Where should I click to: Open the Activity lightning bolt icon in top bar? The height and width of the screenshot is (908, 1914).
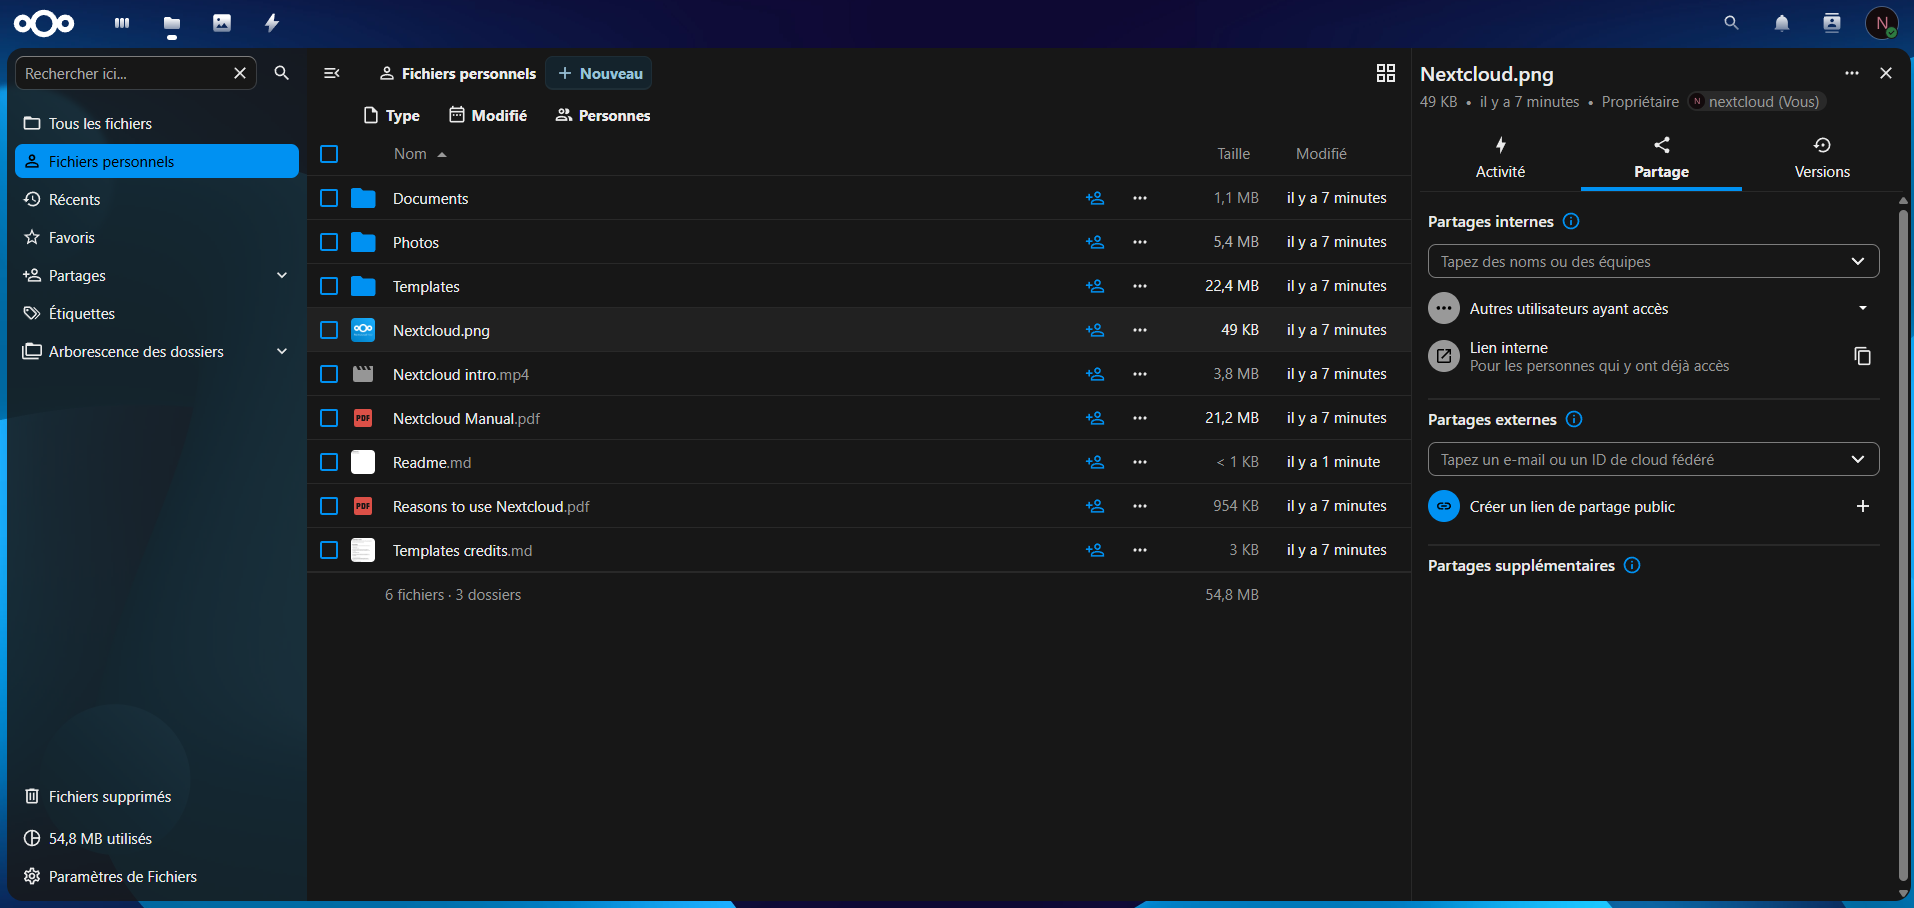tap(272, 23)
